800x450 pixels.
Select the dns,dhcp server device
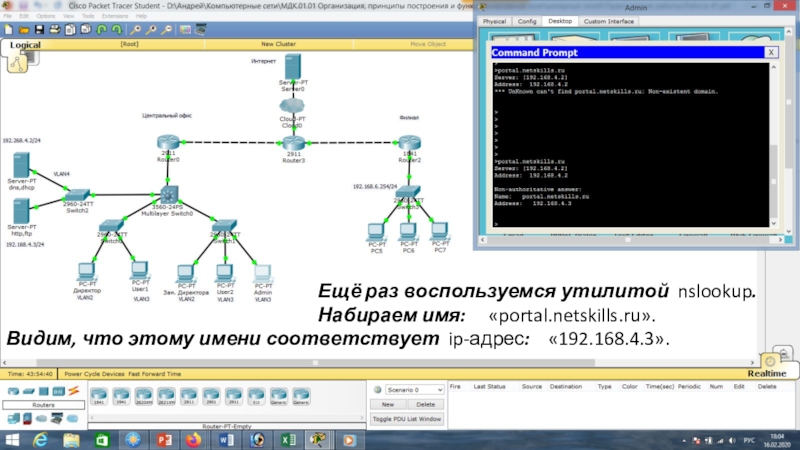(x=21, y=165)
